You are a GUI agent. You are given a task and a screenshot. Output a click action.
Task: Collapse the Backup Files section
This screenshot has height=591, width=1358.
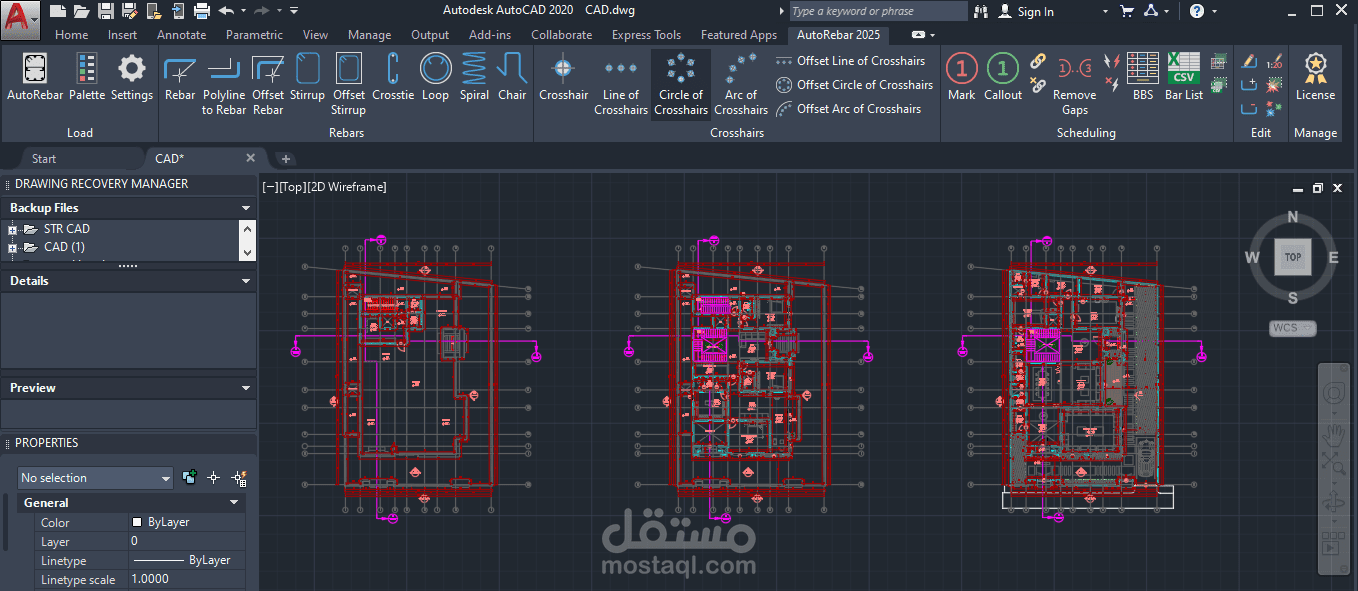pos(246,208)
